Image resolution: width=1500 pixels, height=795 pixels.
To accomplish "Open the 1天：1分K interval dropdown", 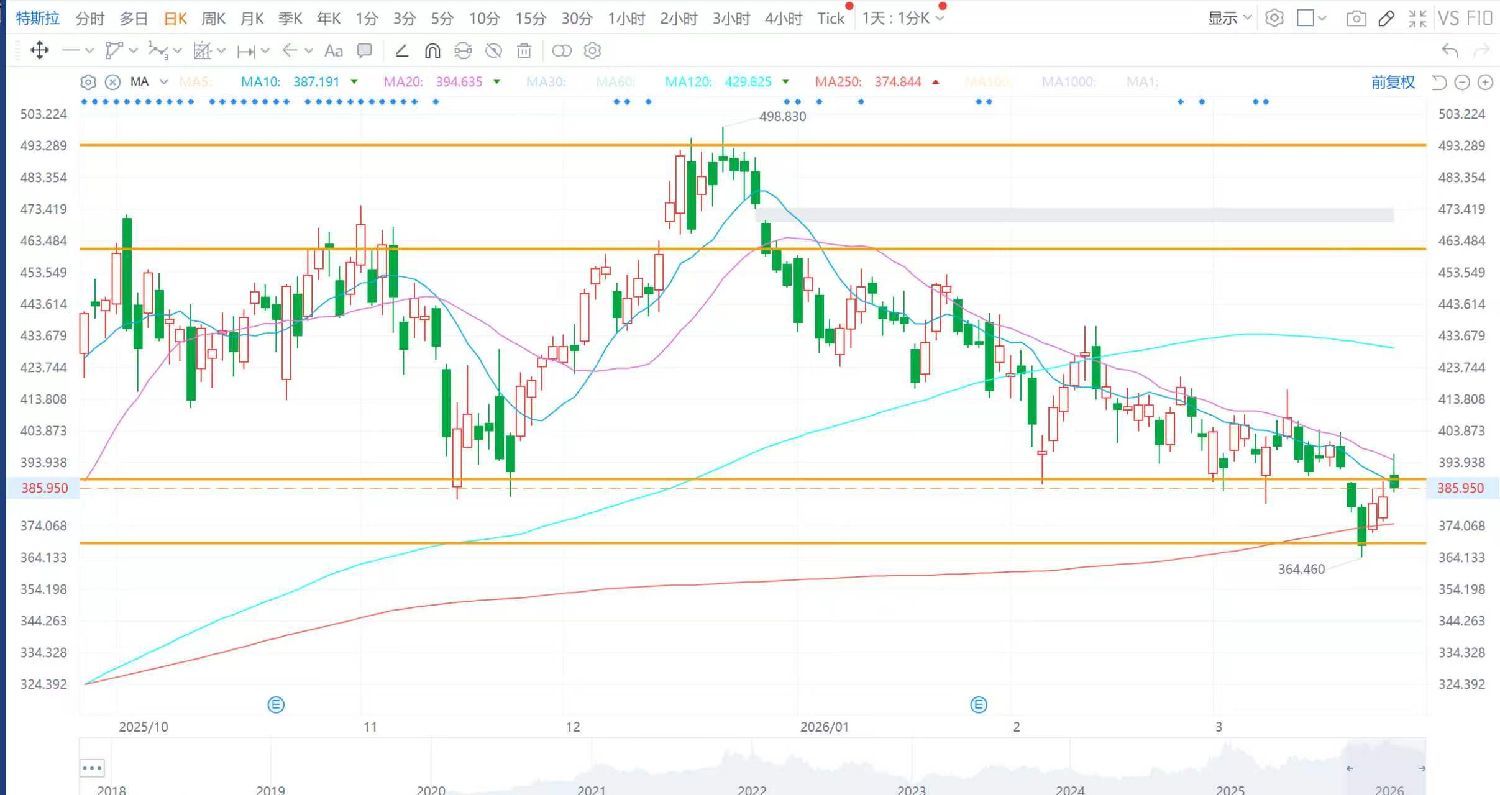I will click(x=903, y=18).
